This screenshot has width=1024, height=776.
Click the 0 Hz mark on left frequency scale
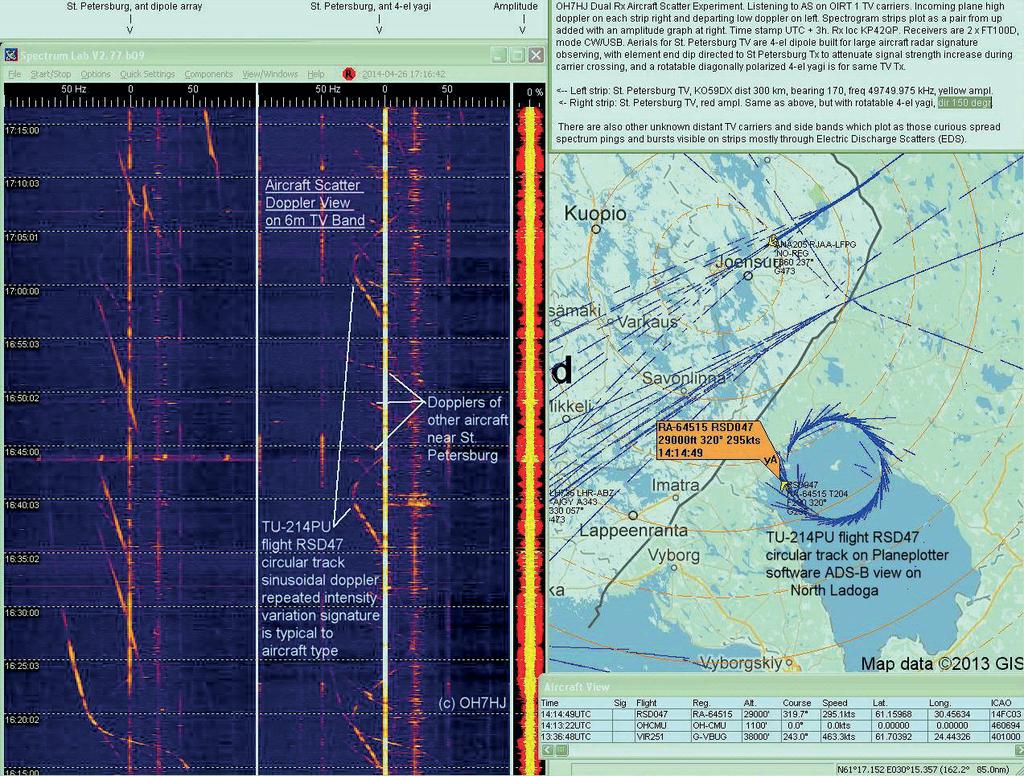pos(131,89)
